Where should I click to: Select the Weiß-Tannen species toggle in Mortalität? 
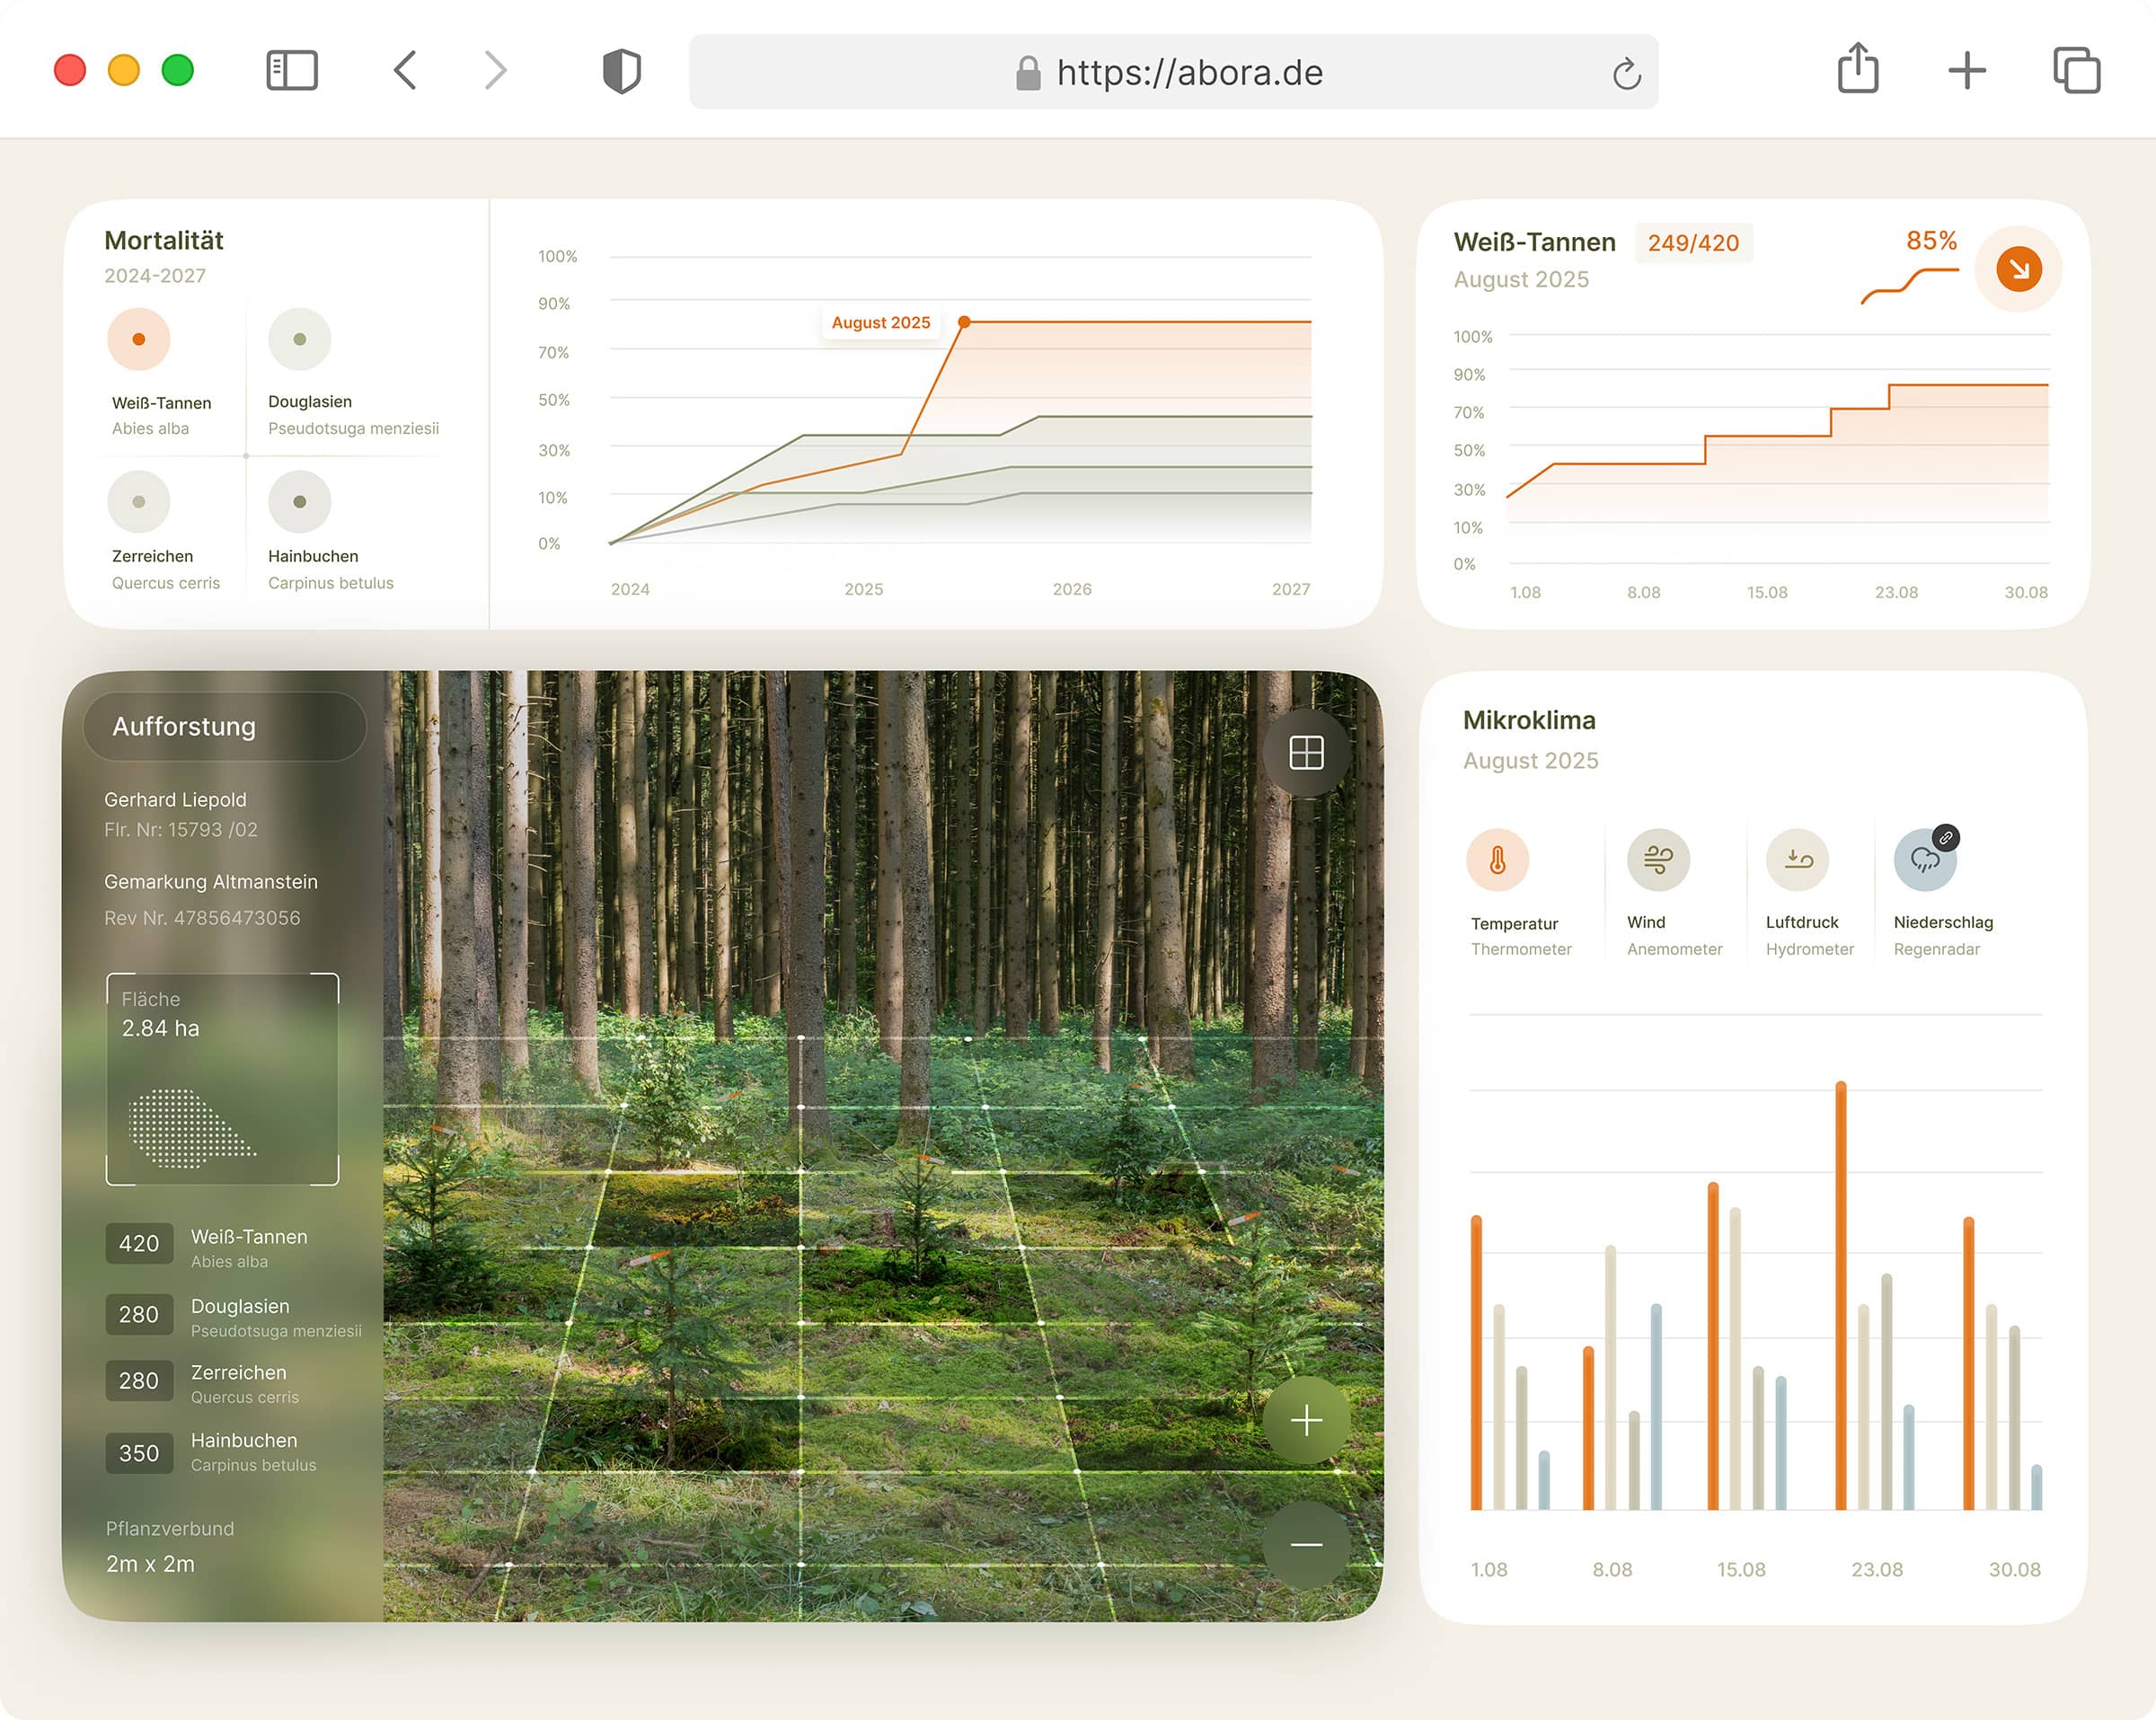tap(139, 339)
